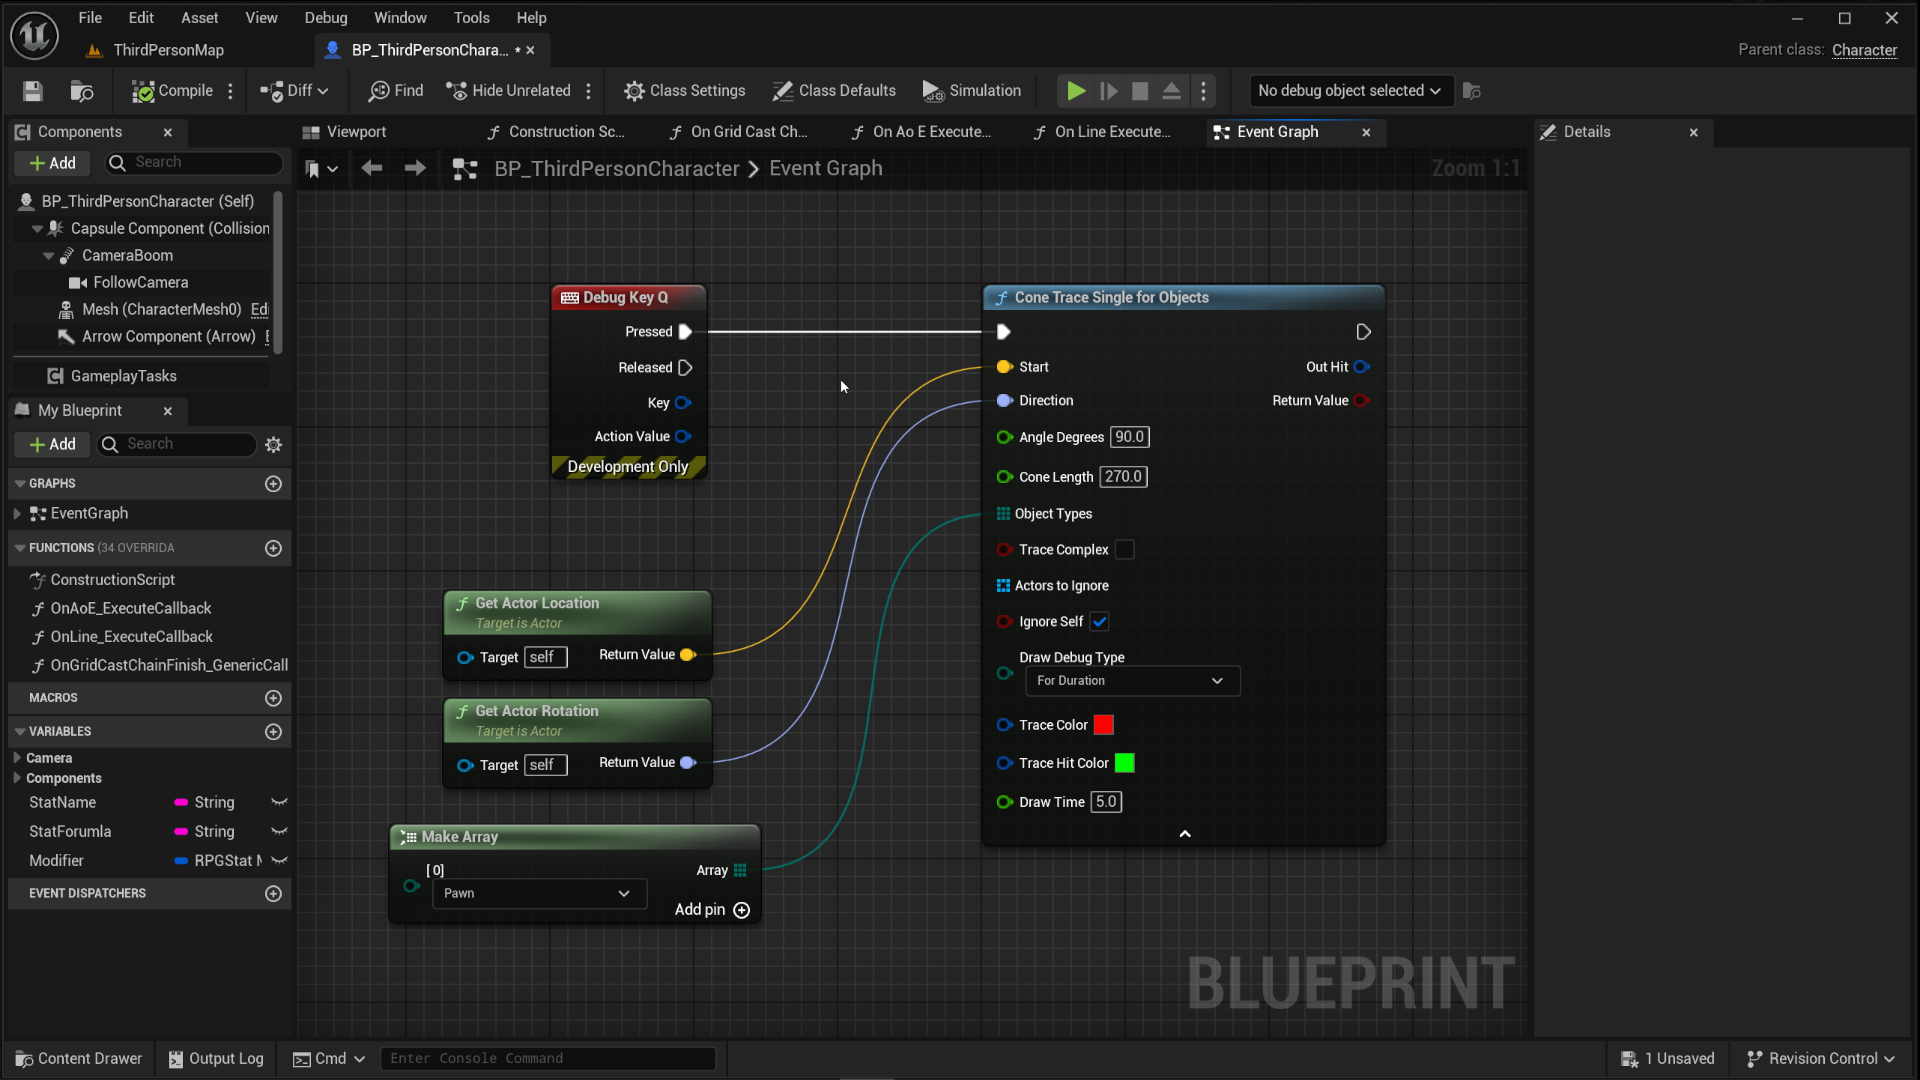1920x1080 pixels.
Task: Open the Debug menu
Action: point(326,18)
